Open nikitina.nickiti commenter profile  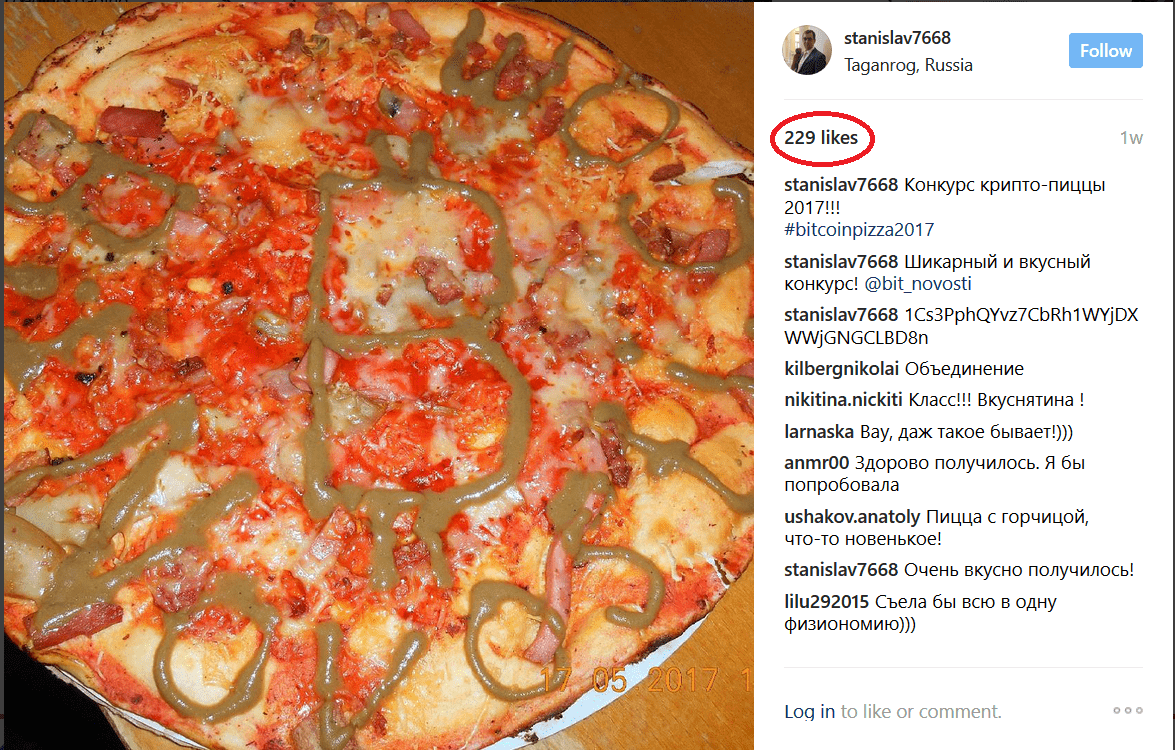pos(843,400)
